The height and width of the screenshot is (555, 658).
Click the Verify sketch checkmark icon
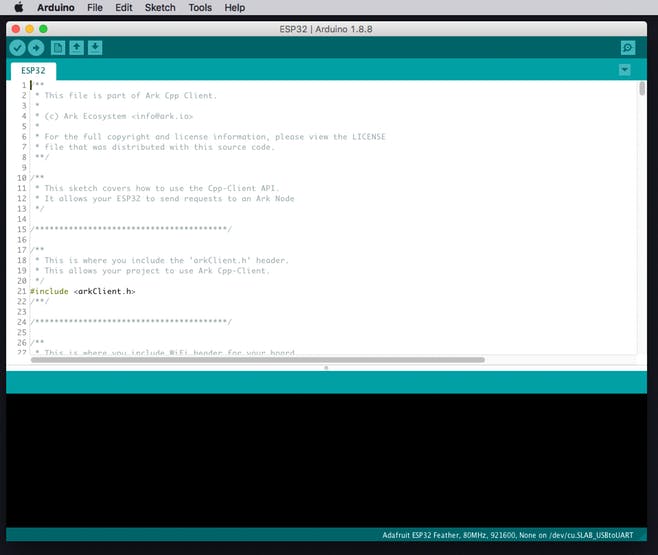pyautogui.click(x=18, y=47)
